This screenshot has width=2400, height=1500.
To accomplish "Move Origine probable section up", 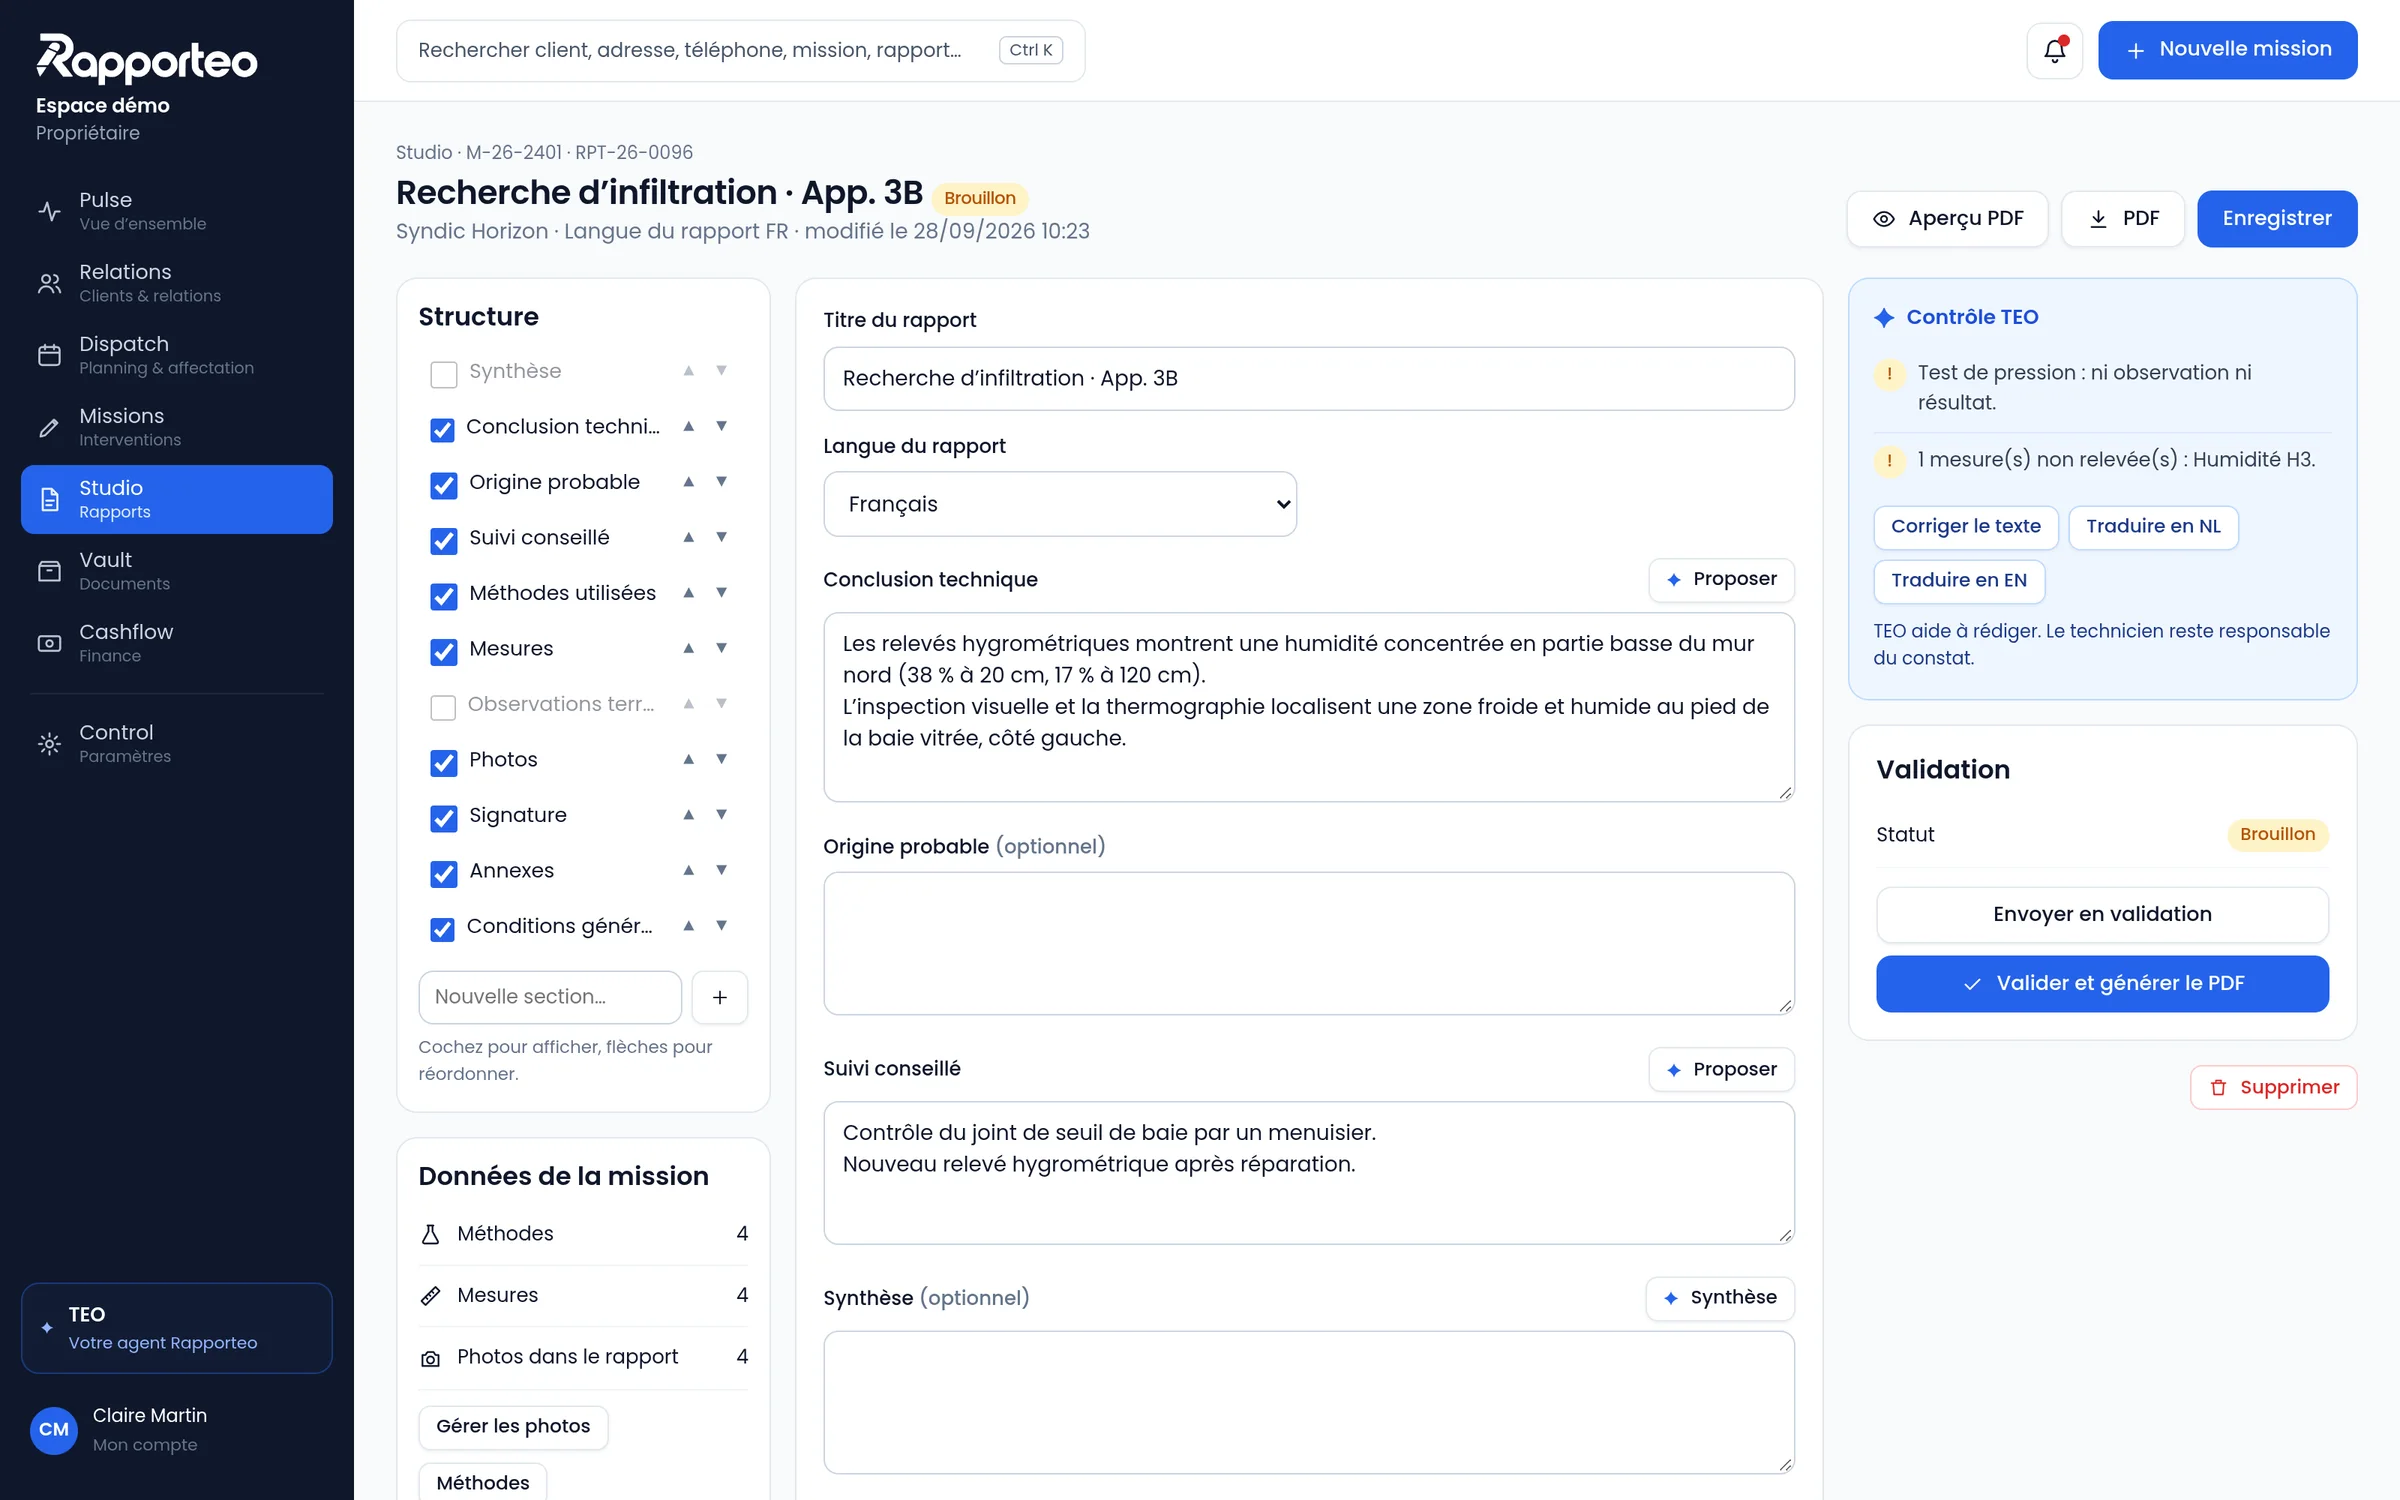I will [x=688, y=482].
